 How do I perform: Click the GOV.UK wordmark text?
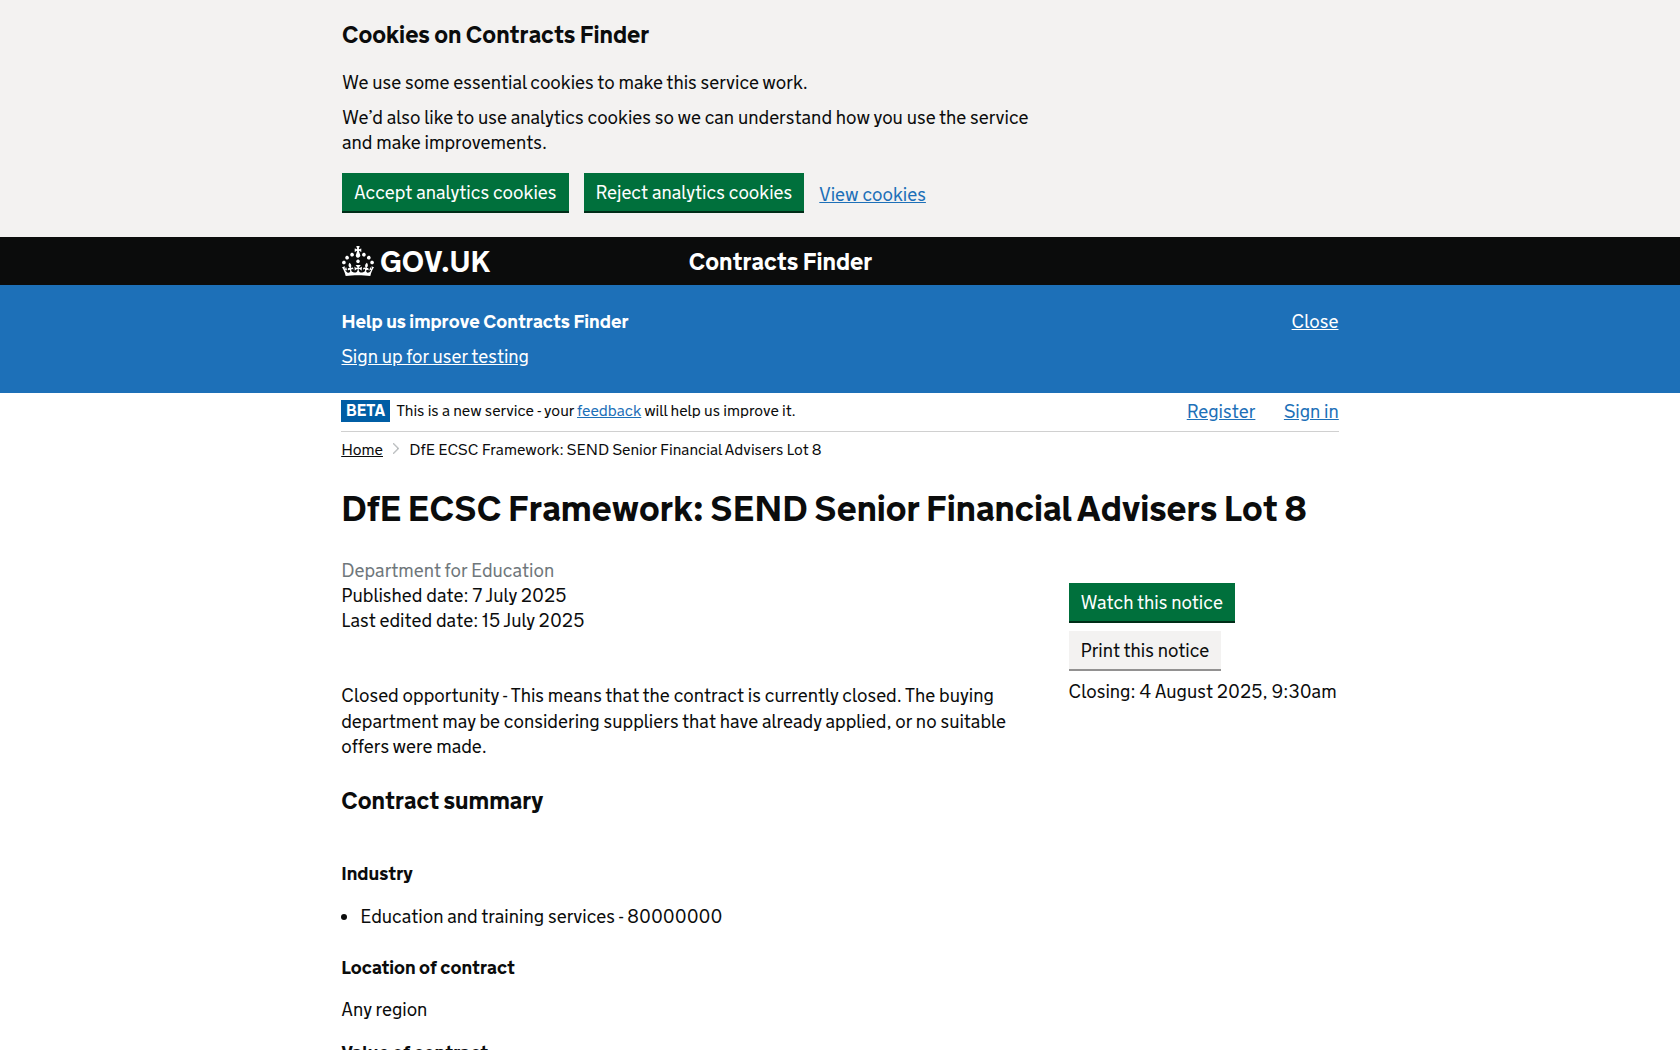pyautogui.click(x=435, y=262)
